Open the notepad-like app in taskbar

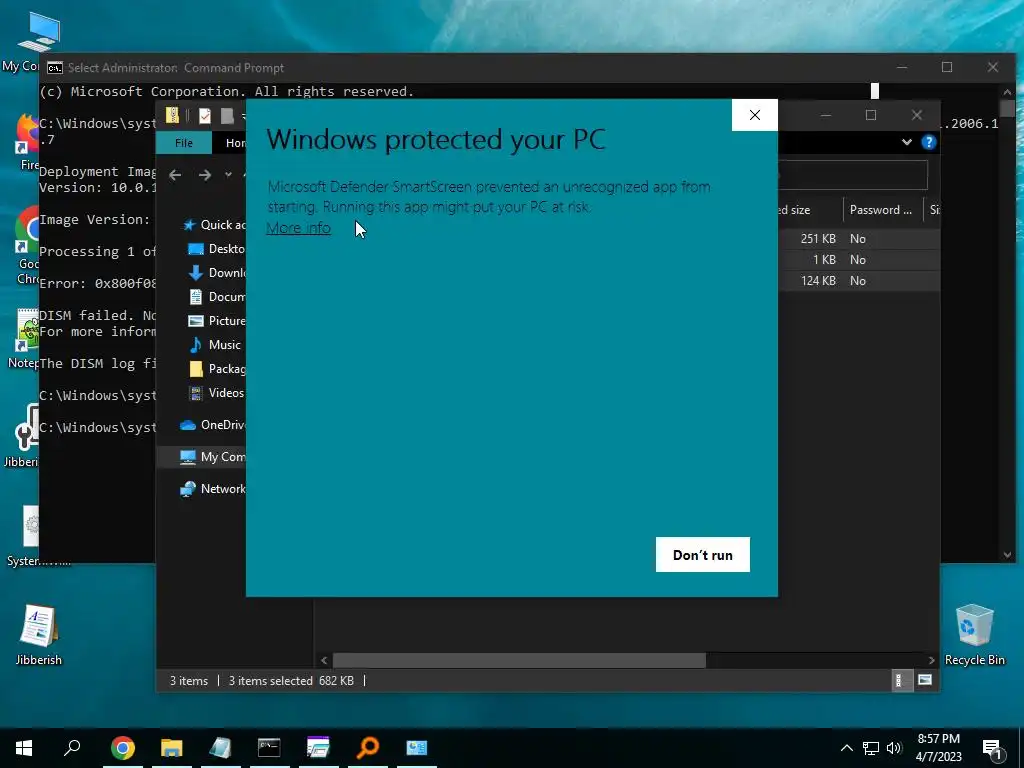pyautogui.click(x=220, y=748)
